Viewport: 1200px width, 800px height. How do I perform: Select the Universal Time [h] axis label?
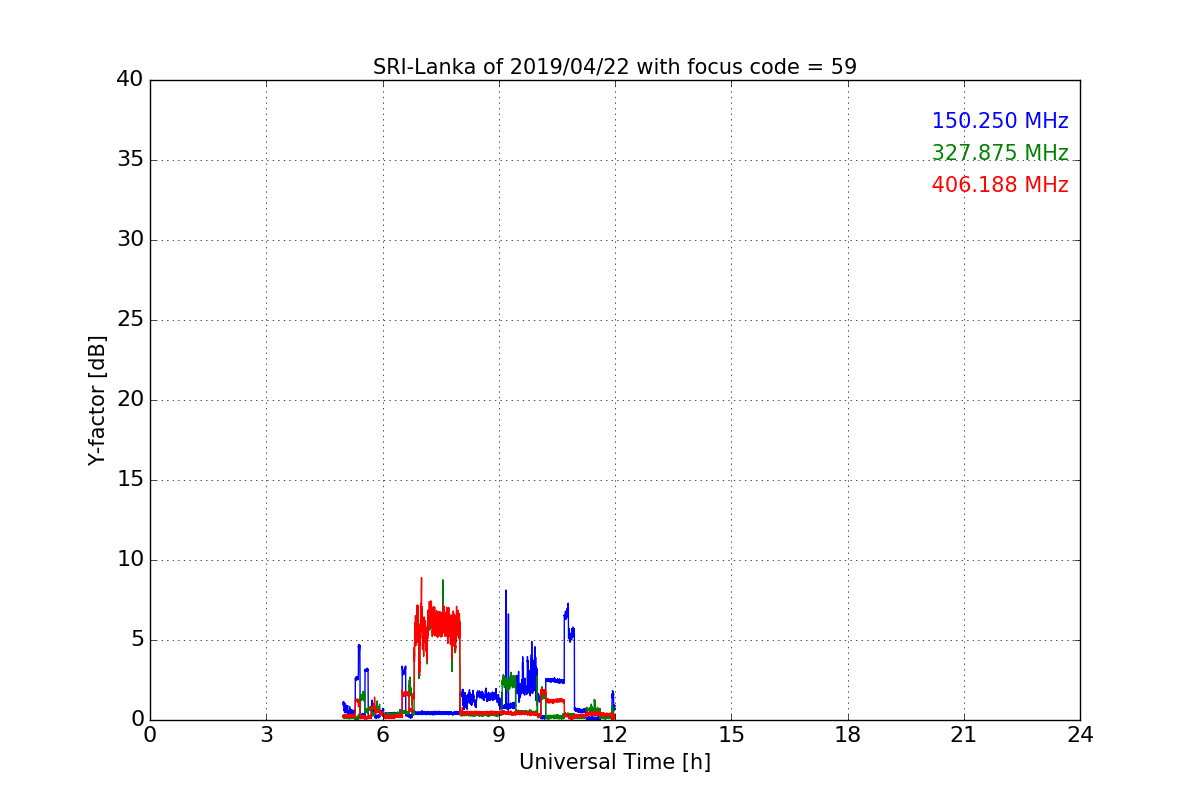click(615, 762)
